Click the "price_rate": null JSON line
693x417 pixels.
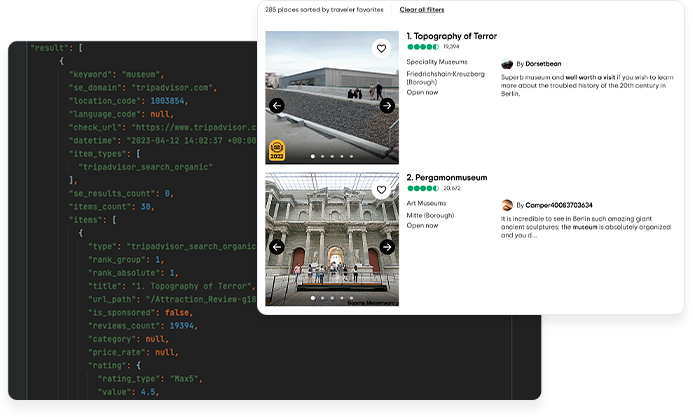pos(133,353)
